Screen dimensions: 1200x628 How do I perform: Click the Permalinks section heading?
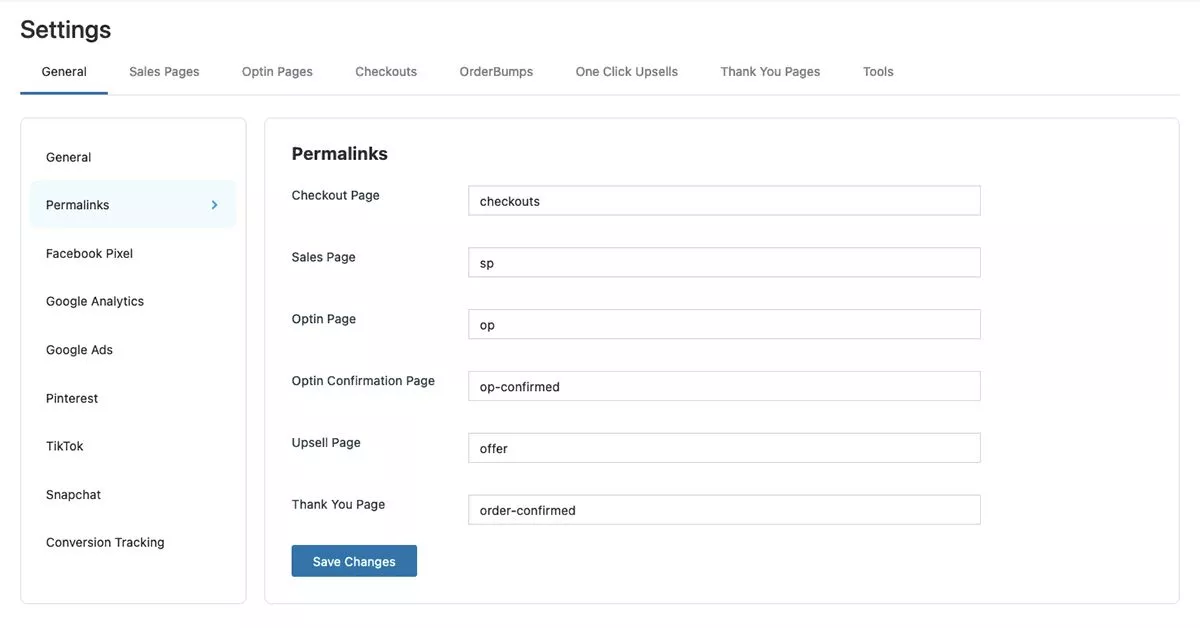[339, 154]
